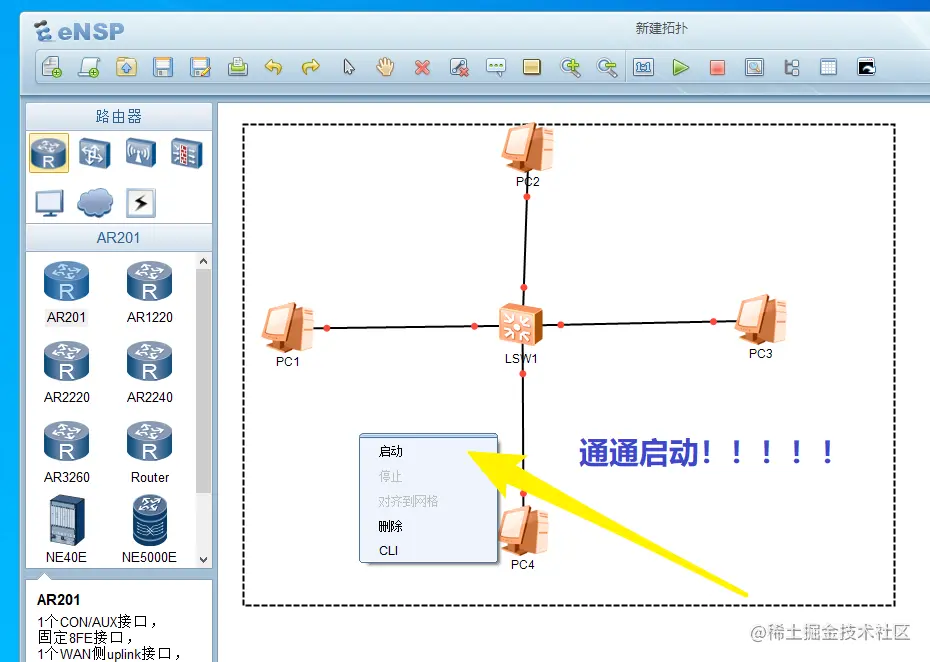
Task: Click the new sample topology icon
Action: tap(89, 67)
